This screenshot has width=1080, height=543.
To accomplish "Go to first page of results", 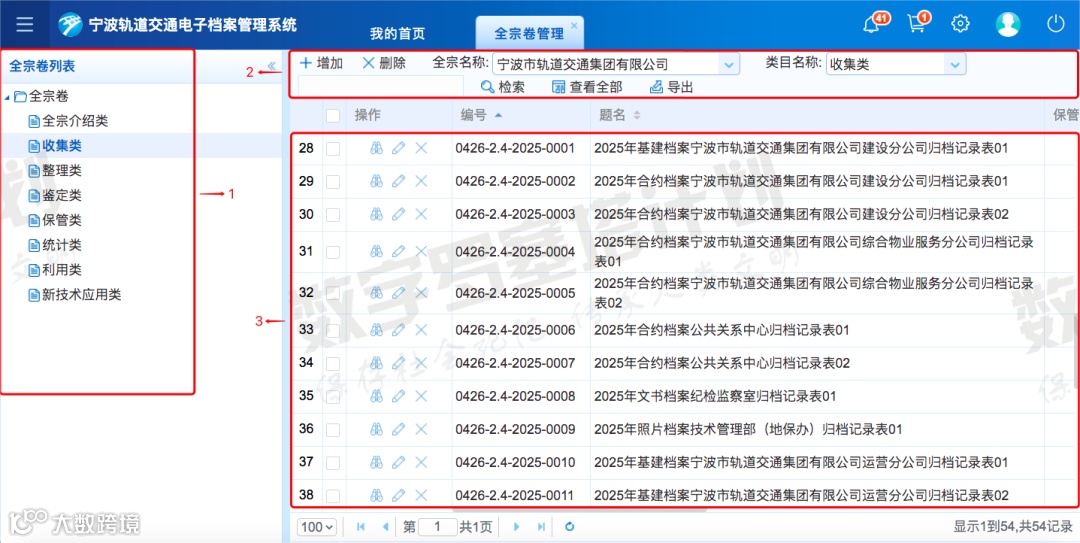I will click(360, 526).
